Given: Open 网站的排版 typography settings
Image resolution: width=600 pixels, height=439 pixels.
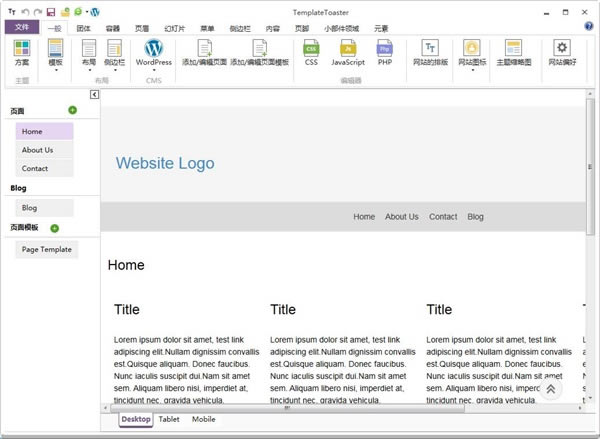Looking at the screenshot, I should coord(430,52).
